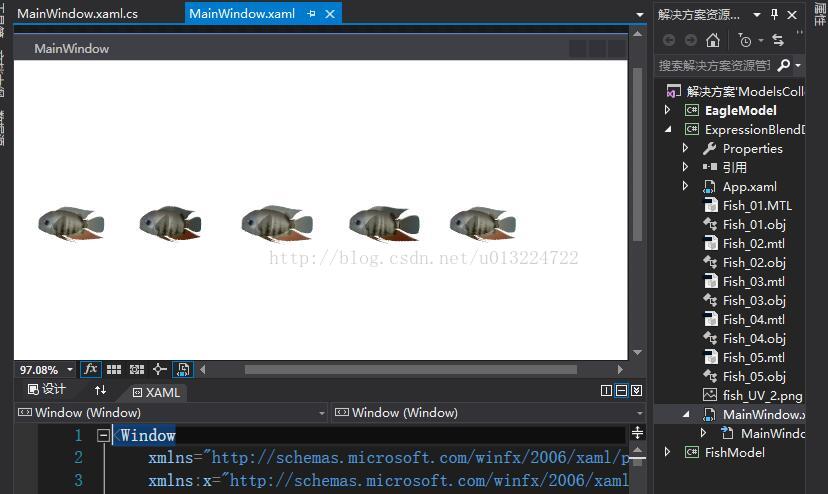This screenshot has height=494, width=828.
Task: Click the Fish_05.obj file icon
Action: coord(710,377)
